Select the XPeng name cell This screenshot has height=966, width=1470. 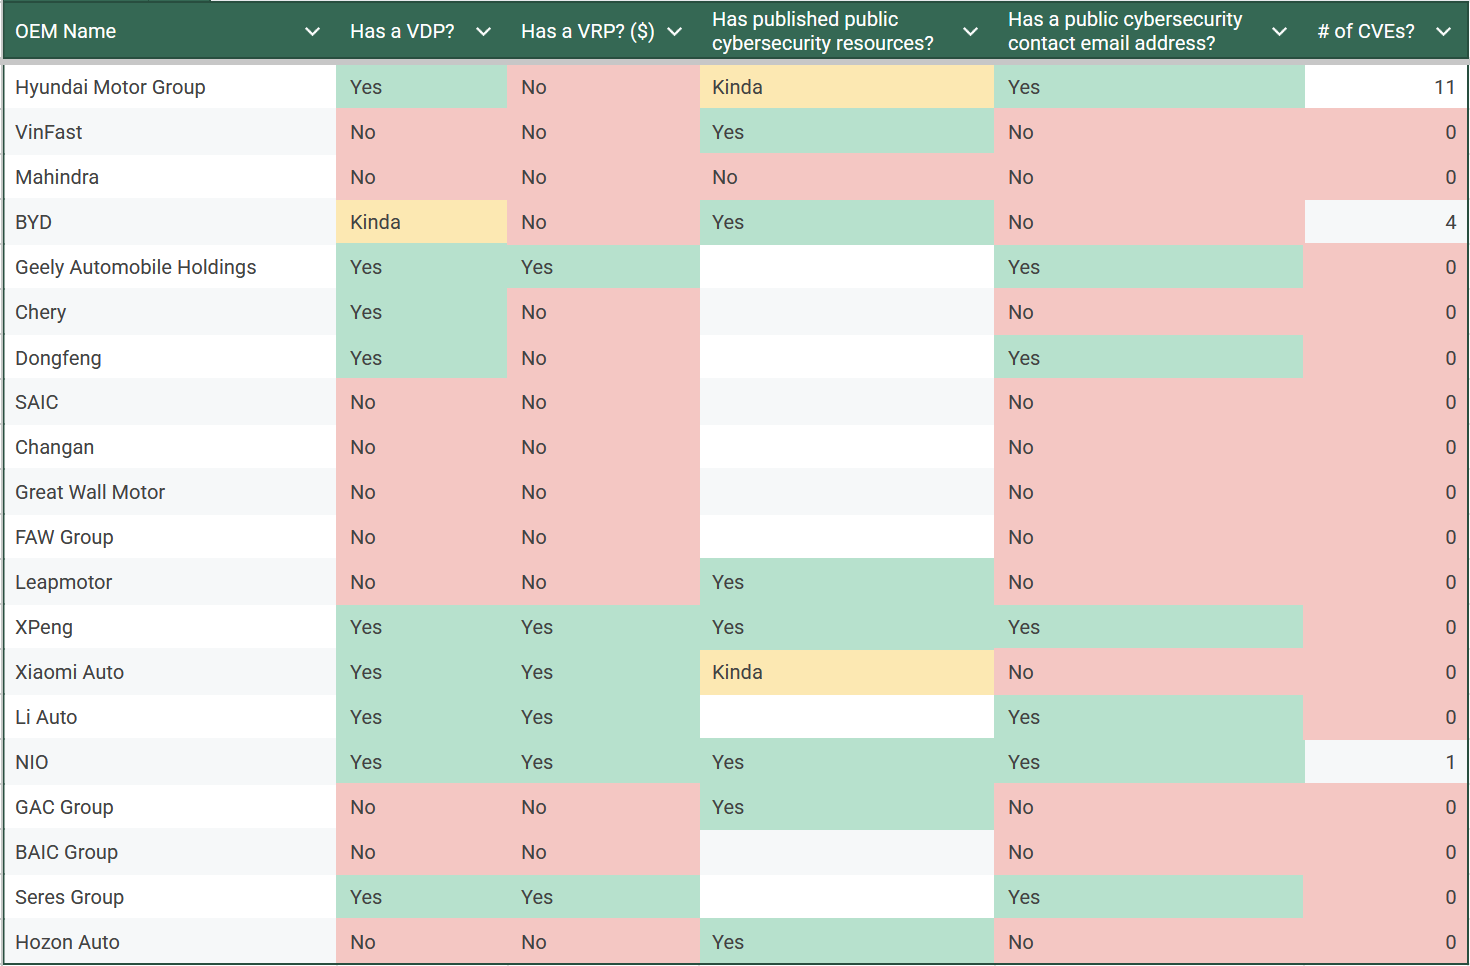coord(170,627)
